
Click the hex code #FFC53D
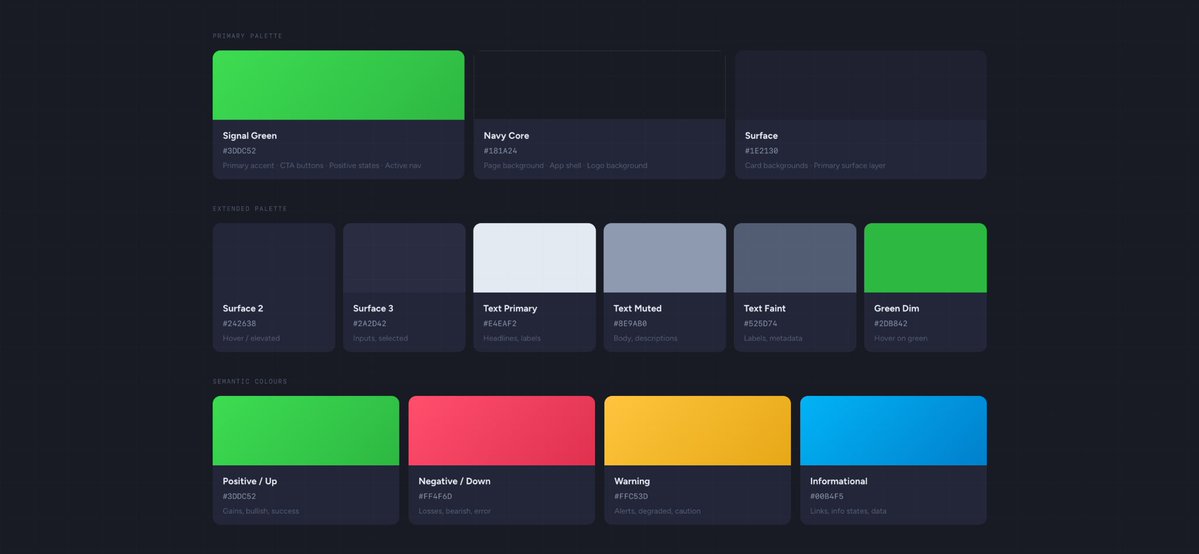tap(631, 497)
